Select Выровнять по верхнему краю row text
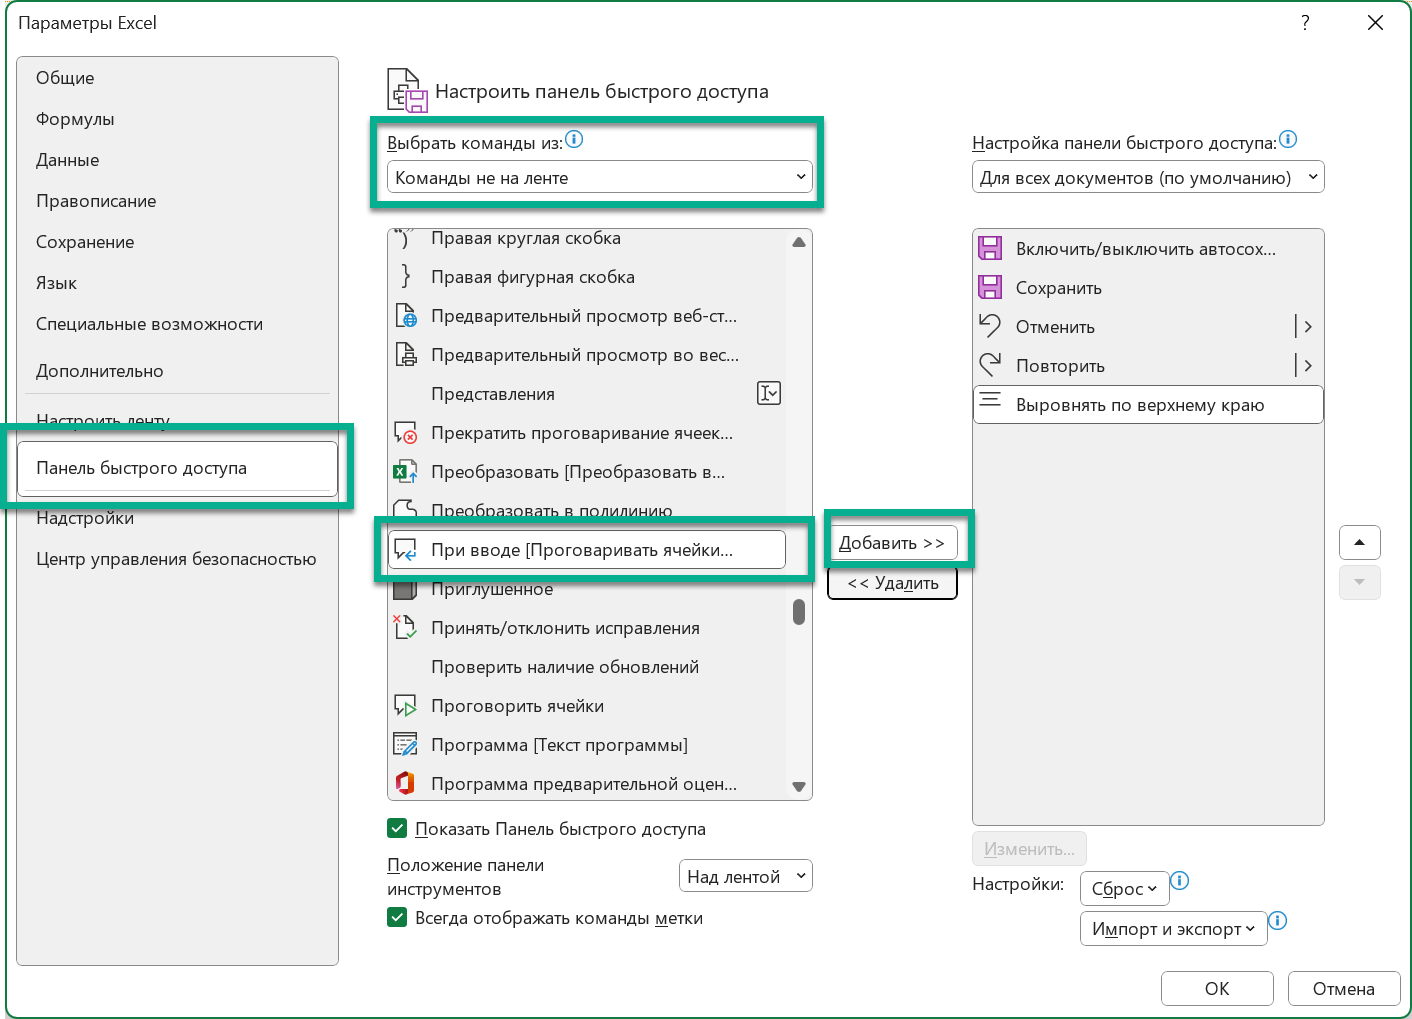 1140,405
